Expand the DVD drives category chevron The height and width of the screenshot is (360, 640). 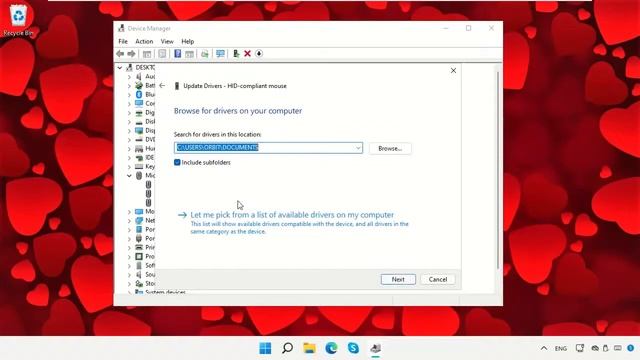coord(129,140)
